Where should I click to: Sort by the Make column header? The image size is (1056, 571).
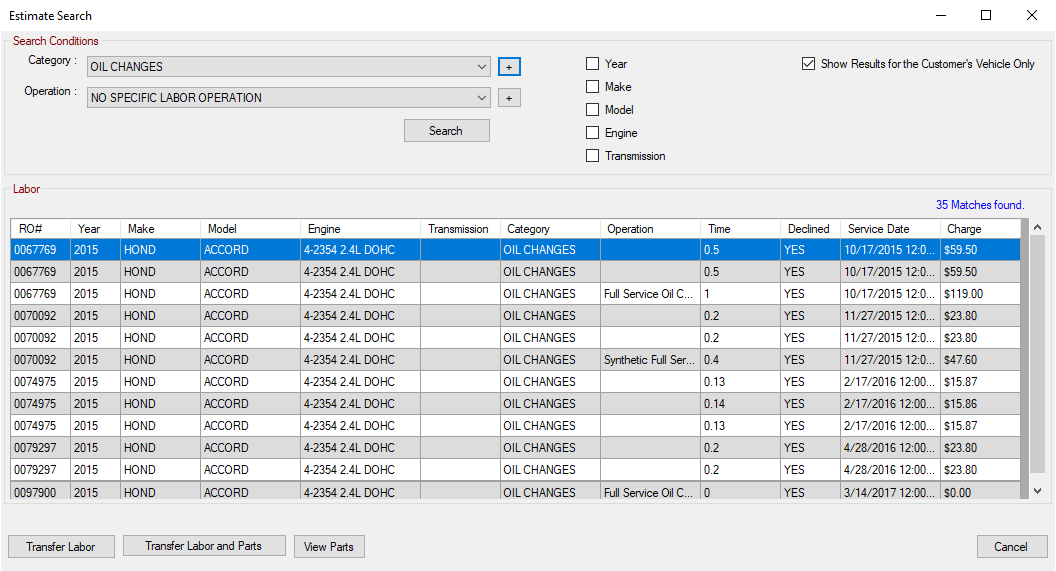pyautogui.click(x=160, y=229)
